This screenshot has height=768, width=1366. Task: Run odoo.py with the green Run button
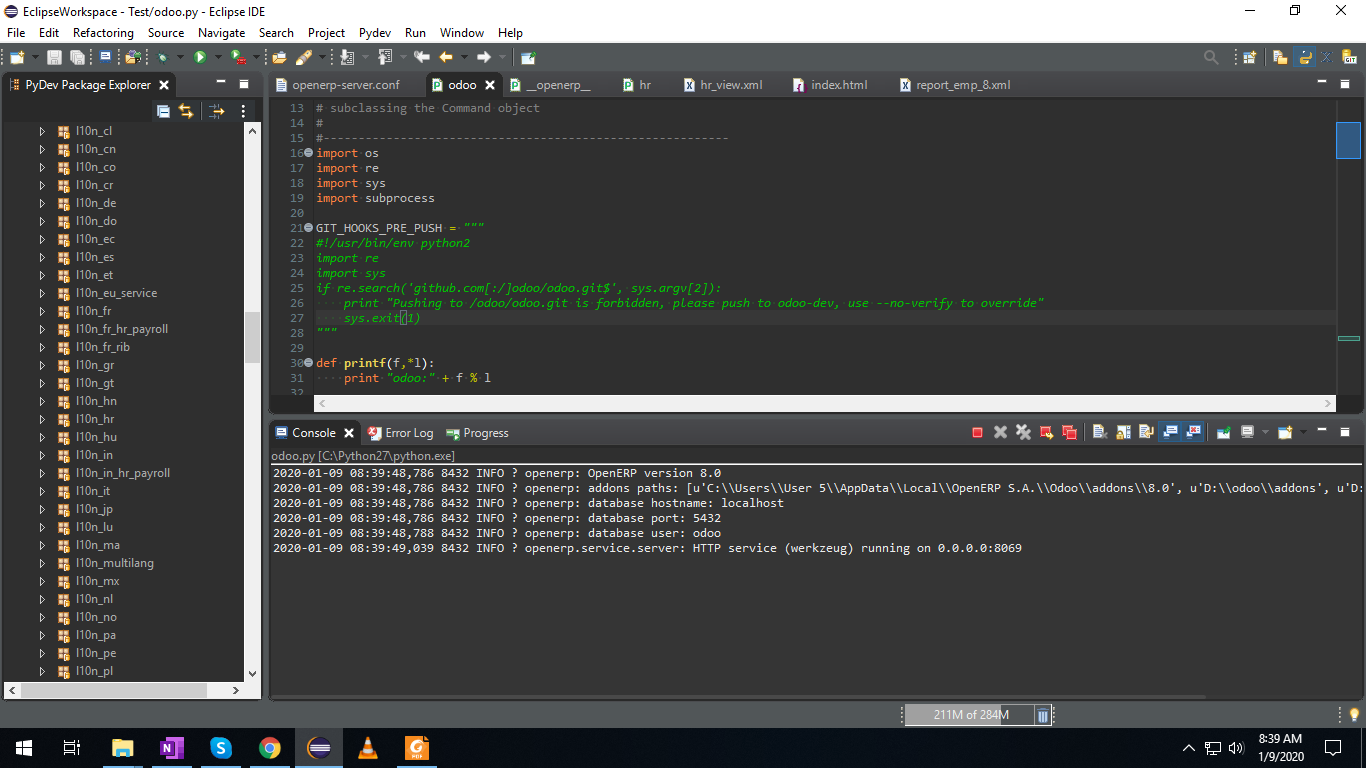point(199,57)
